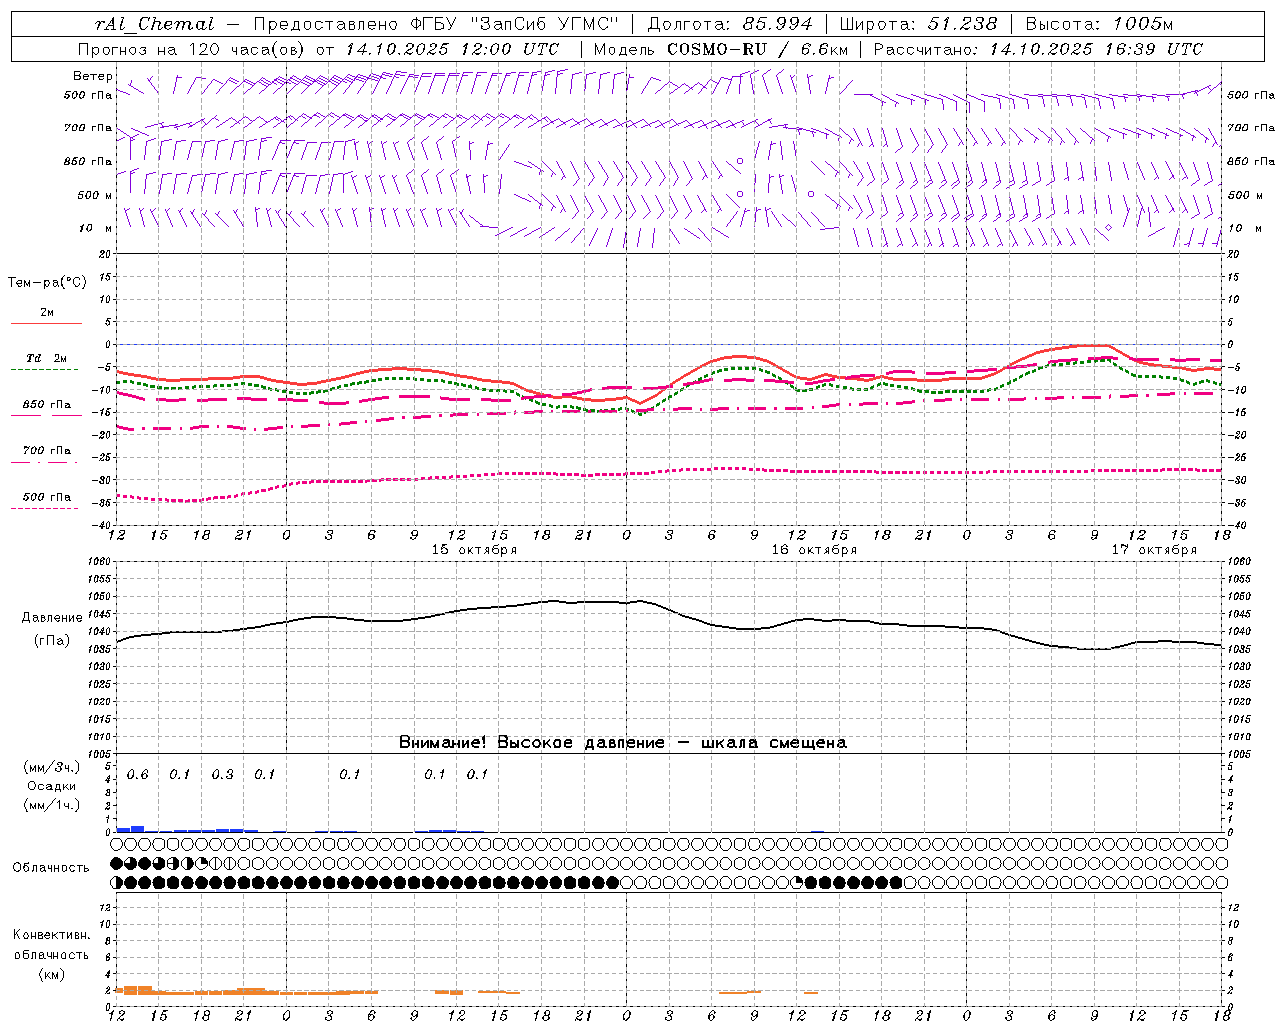Click the '(км)' convective cloud unit
This screenshot has height=1024, width=1280.
tap(52, 974)
